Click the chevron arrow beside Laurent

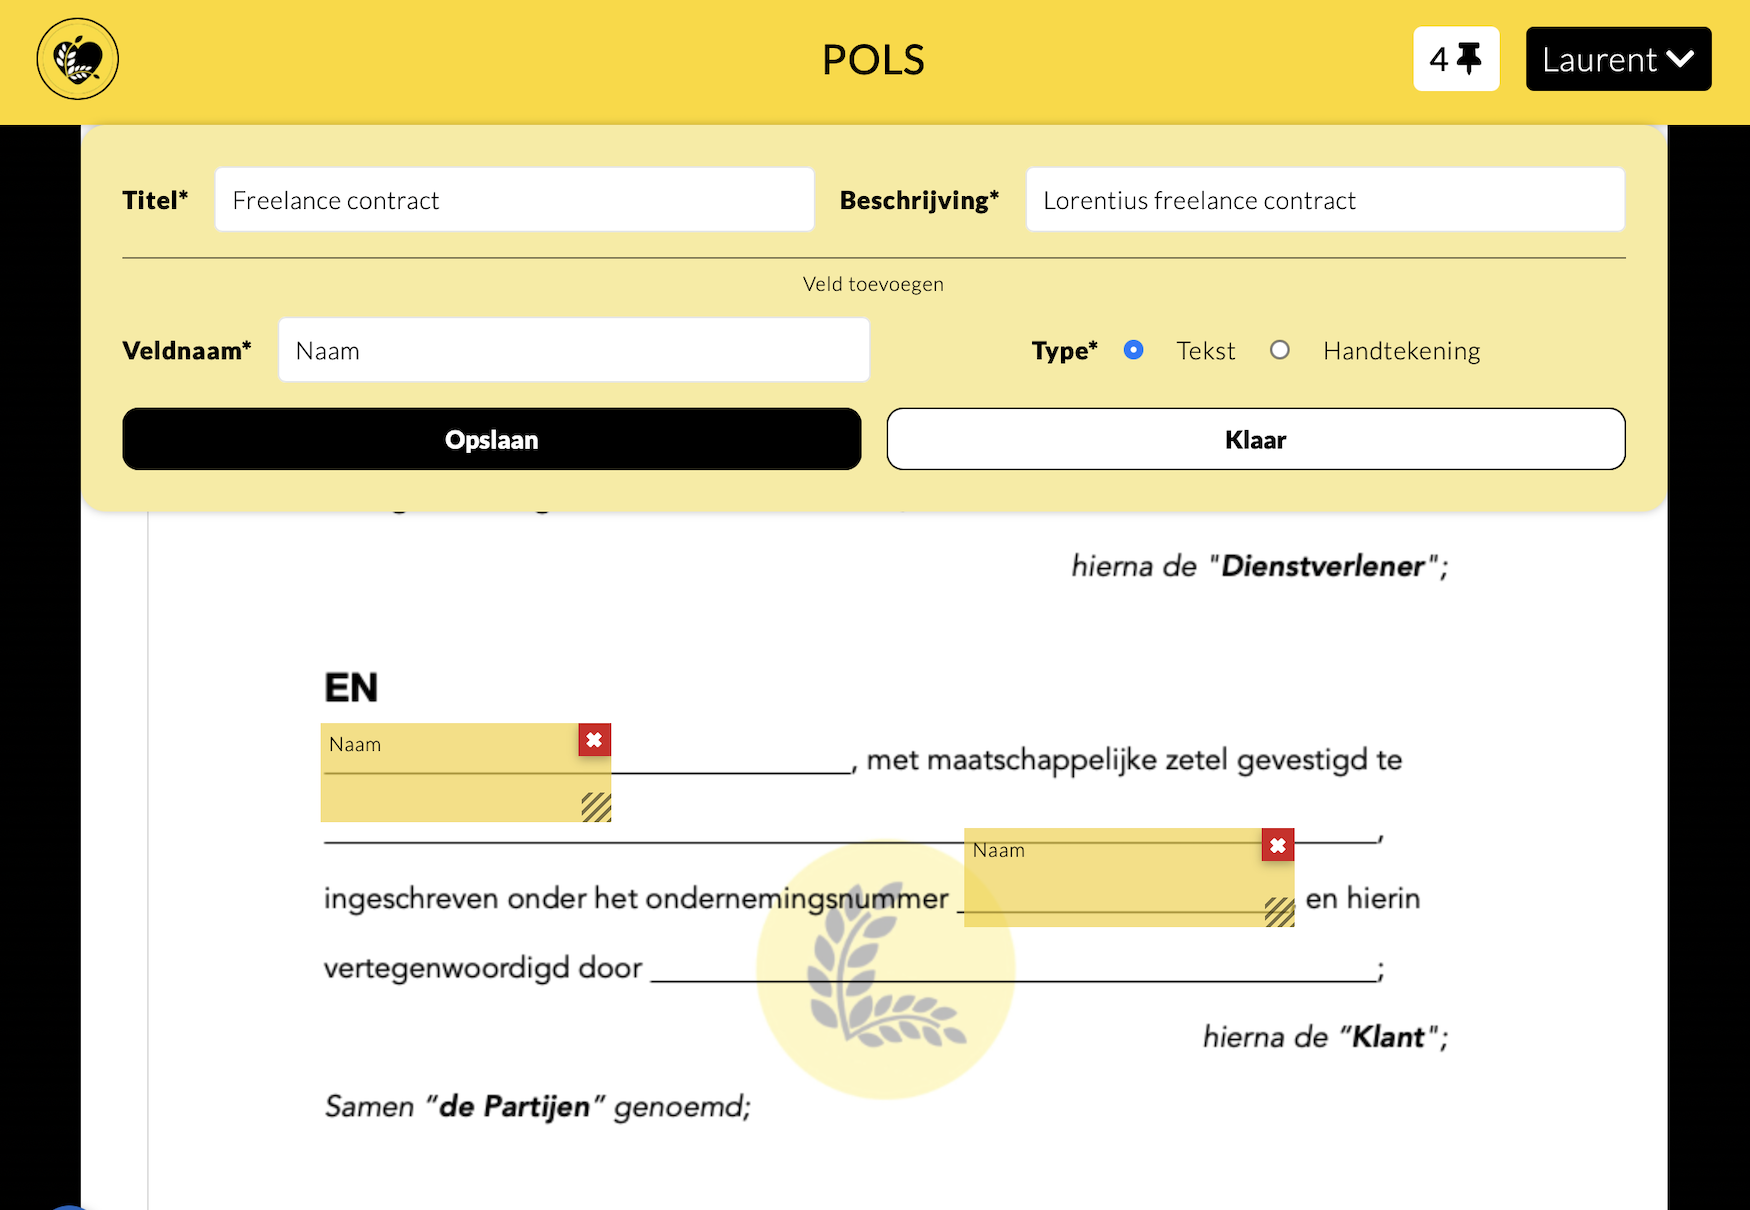tap(1681, 59)
